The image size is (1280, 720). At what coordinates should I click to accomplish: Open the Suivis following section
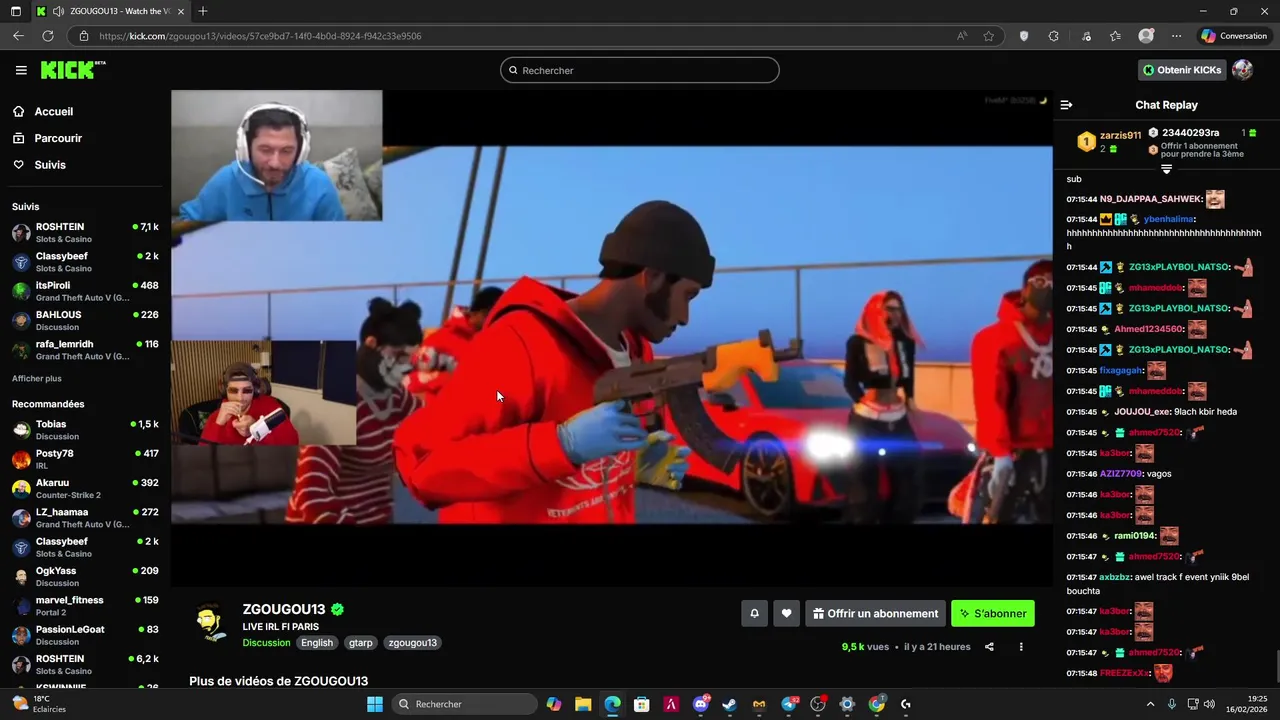(50, 165)
